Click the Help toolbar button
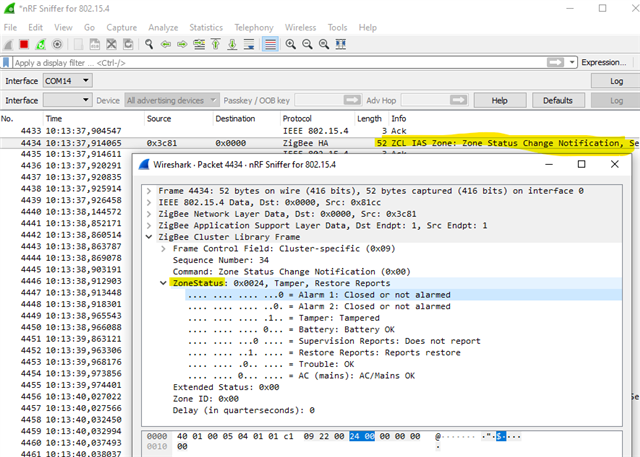The width and height of the screenshot is (640, 457). [x=500, y=100]
